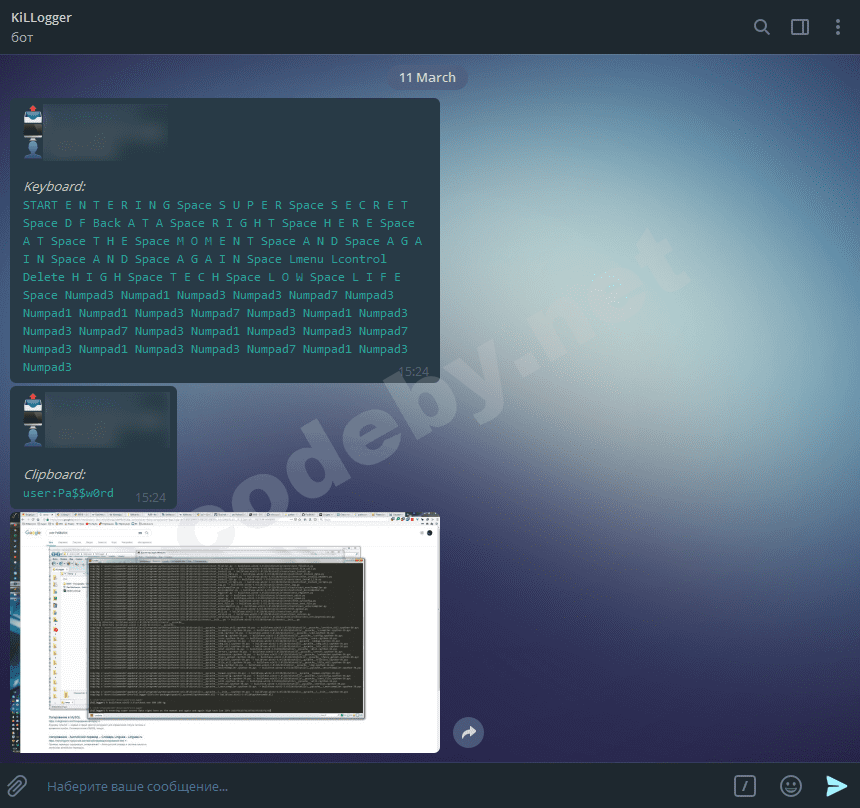Open the emoji picker smiley icon
860x808 pixels.
point(790,786)
